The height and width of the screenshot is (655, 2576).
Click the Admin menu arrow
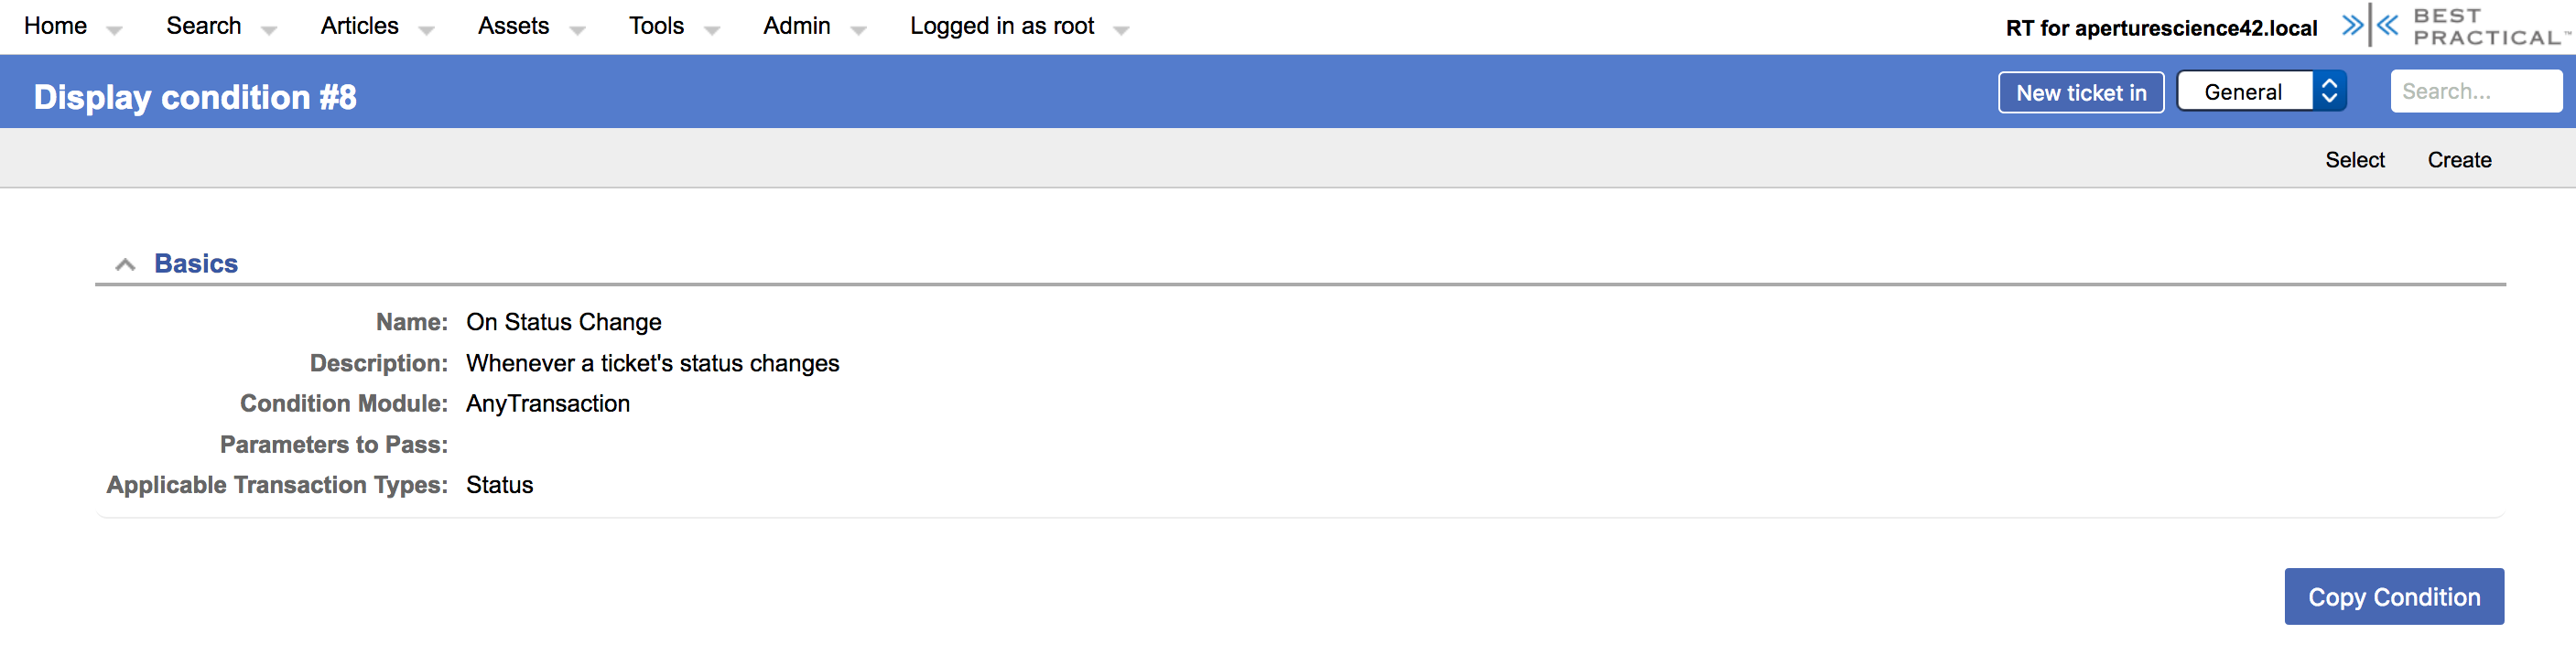click(x=858, y=30)
